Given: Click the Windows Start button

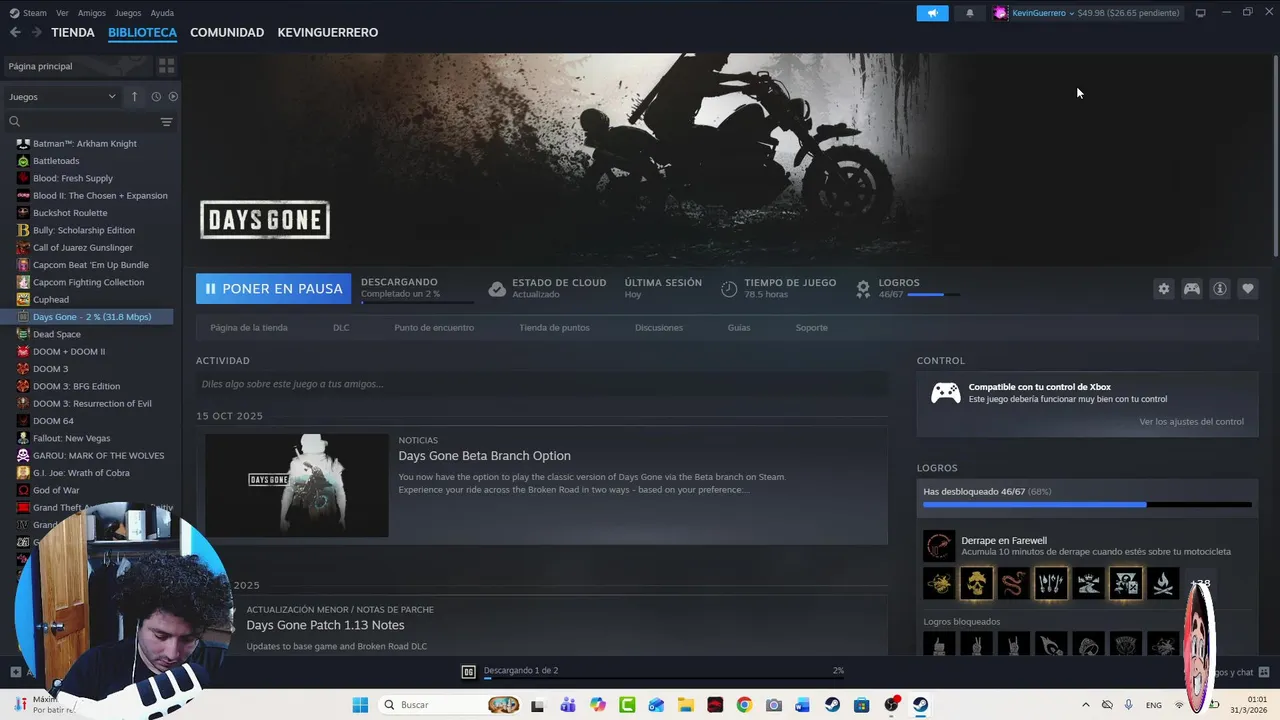Looking at the screenshot, I should click(360, 705).
